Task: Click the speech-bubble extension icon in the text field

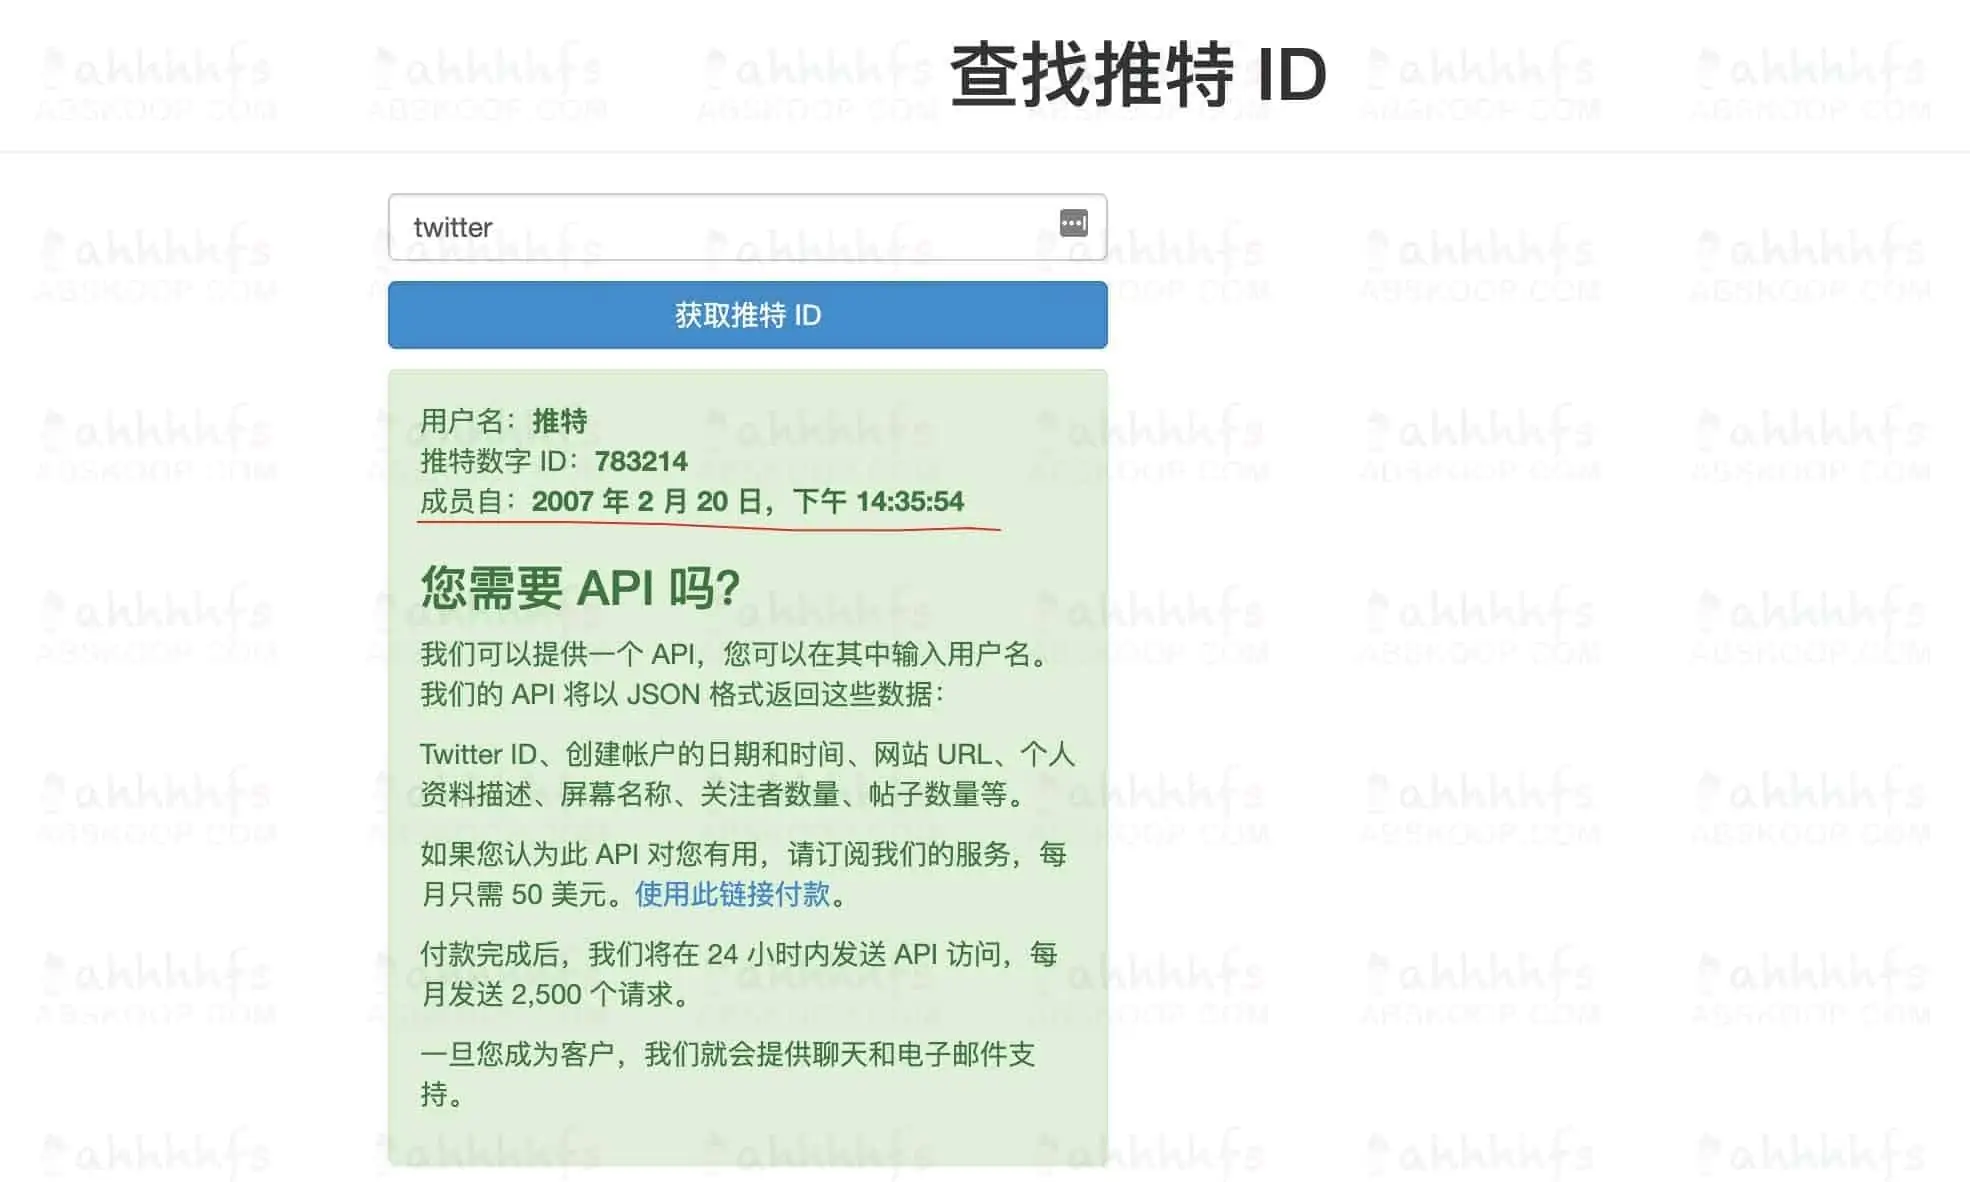Action: [x=1073, y=224]
